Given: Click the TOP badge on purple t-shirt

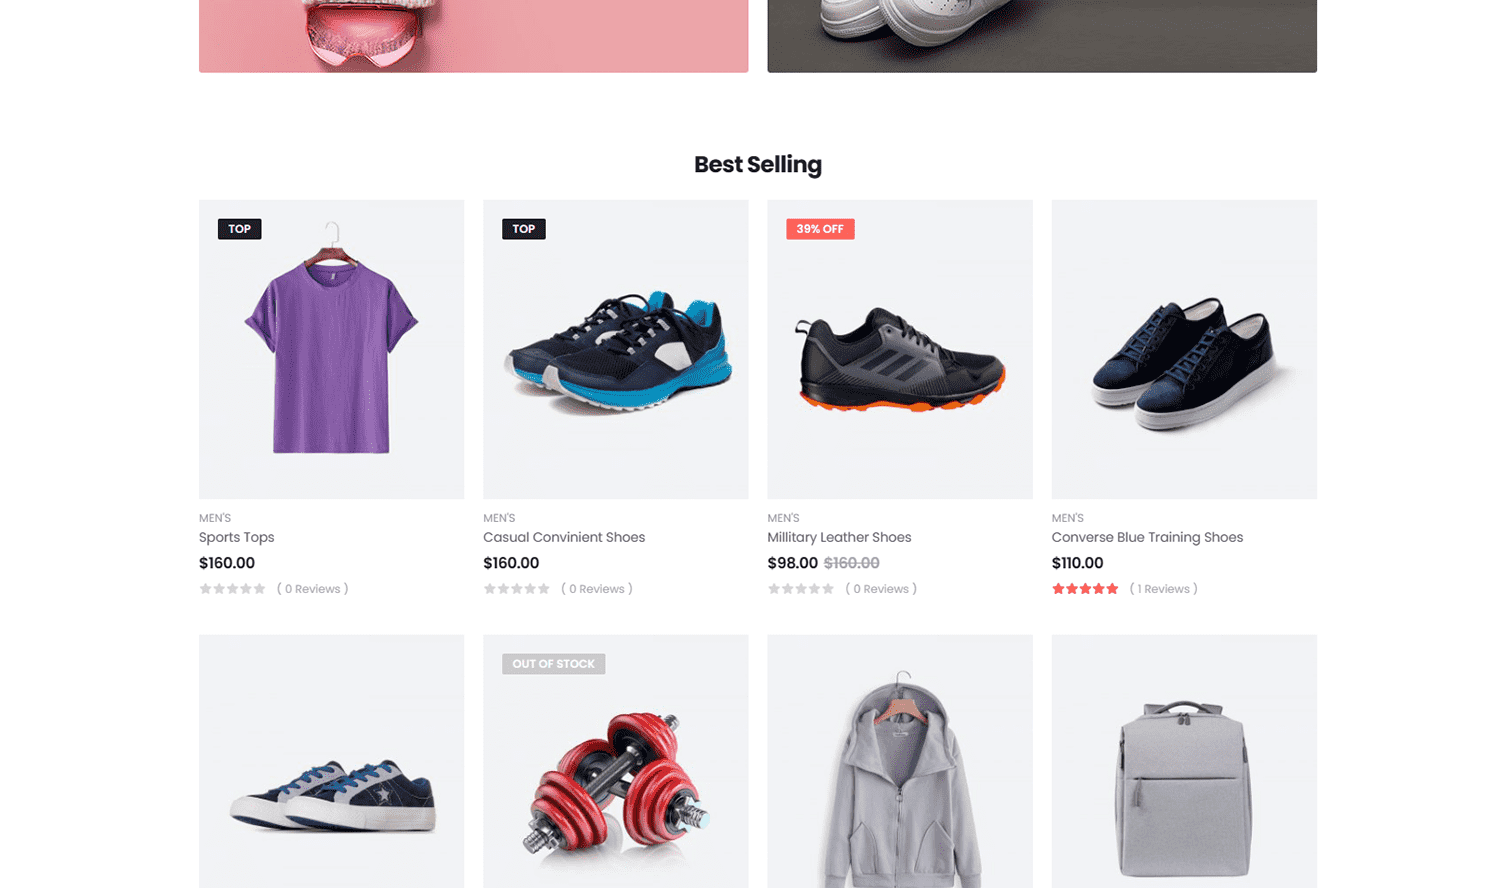Looking at the screenshot, I should pyautogui.click(x=240, y=229).
